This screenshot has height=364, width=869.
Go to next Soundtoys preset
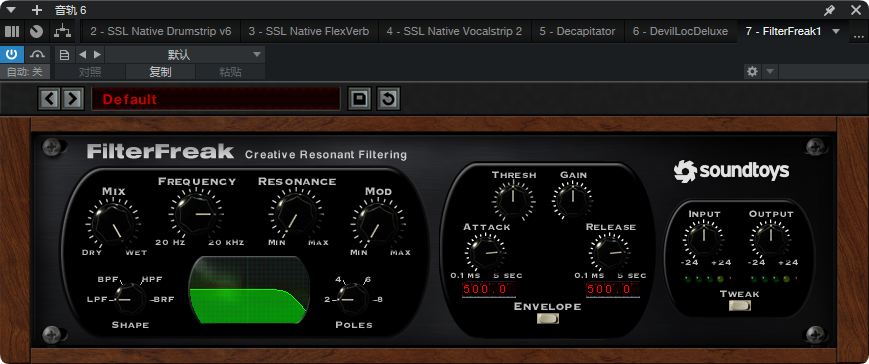(x=72, y=99)
